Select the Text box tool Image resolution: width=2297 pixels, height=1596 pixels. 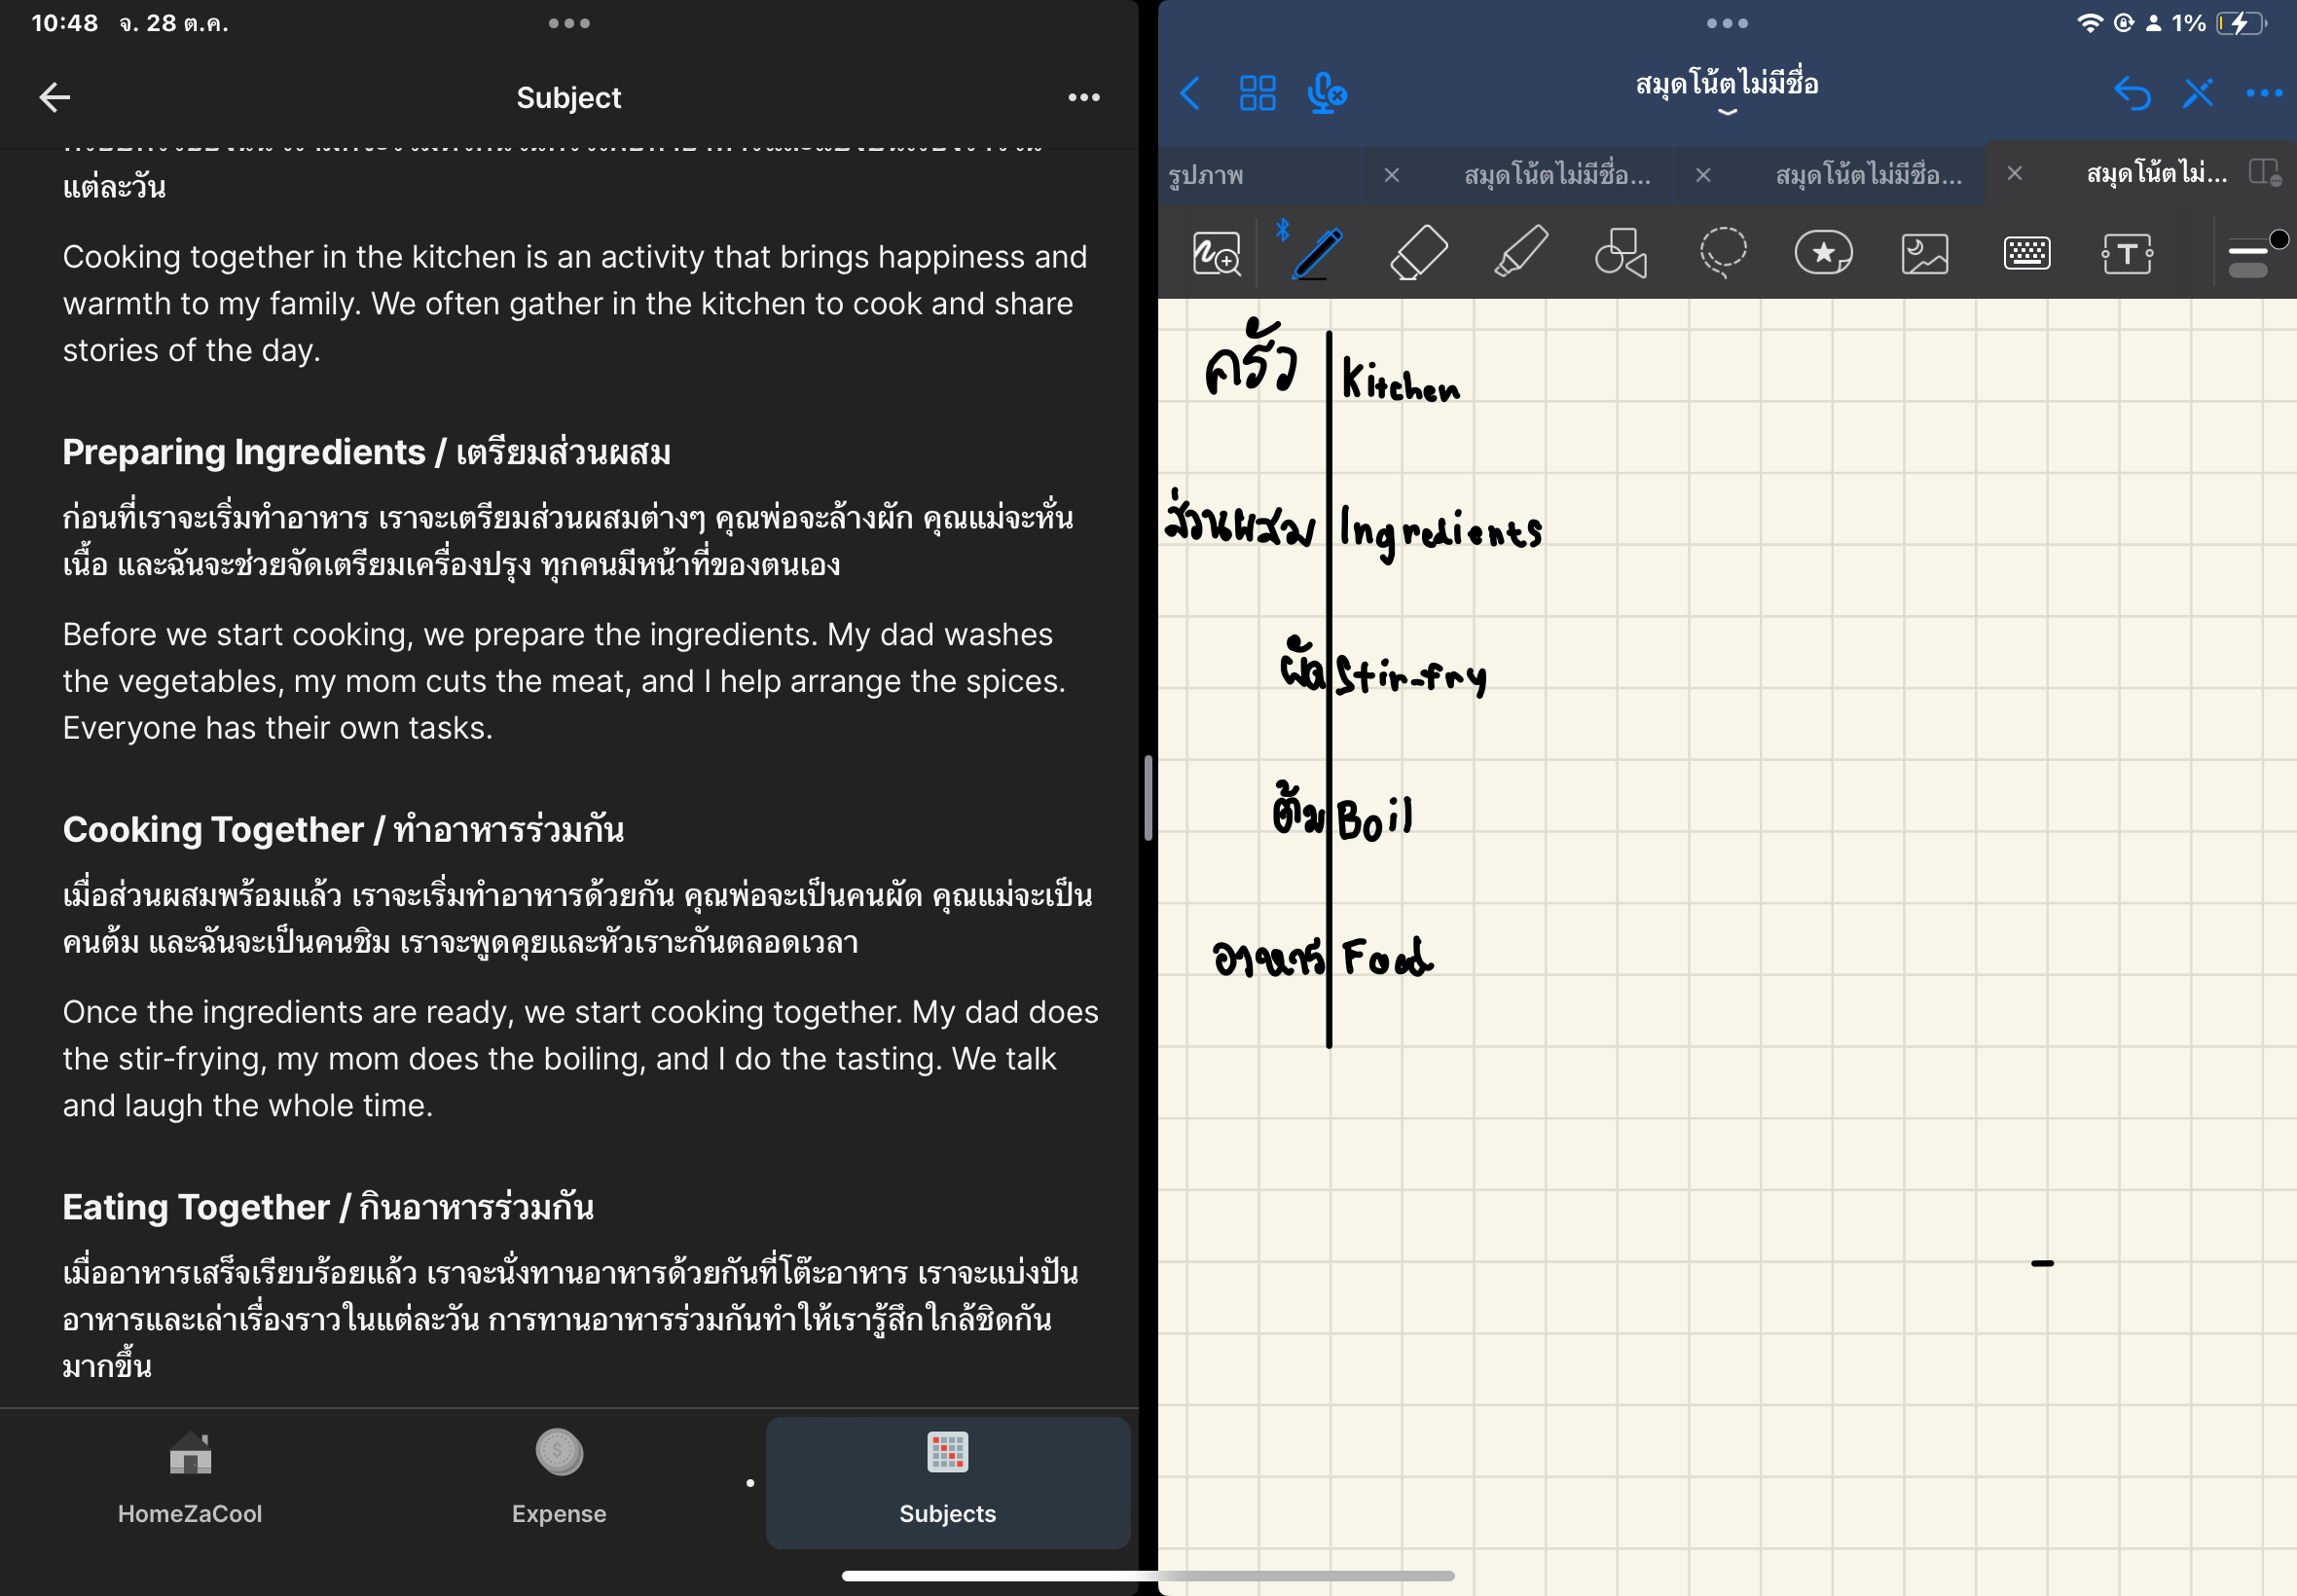coord(2126,253)
